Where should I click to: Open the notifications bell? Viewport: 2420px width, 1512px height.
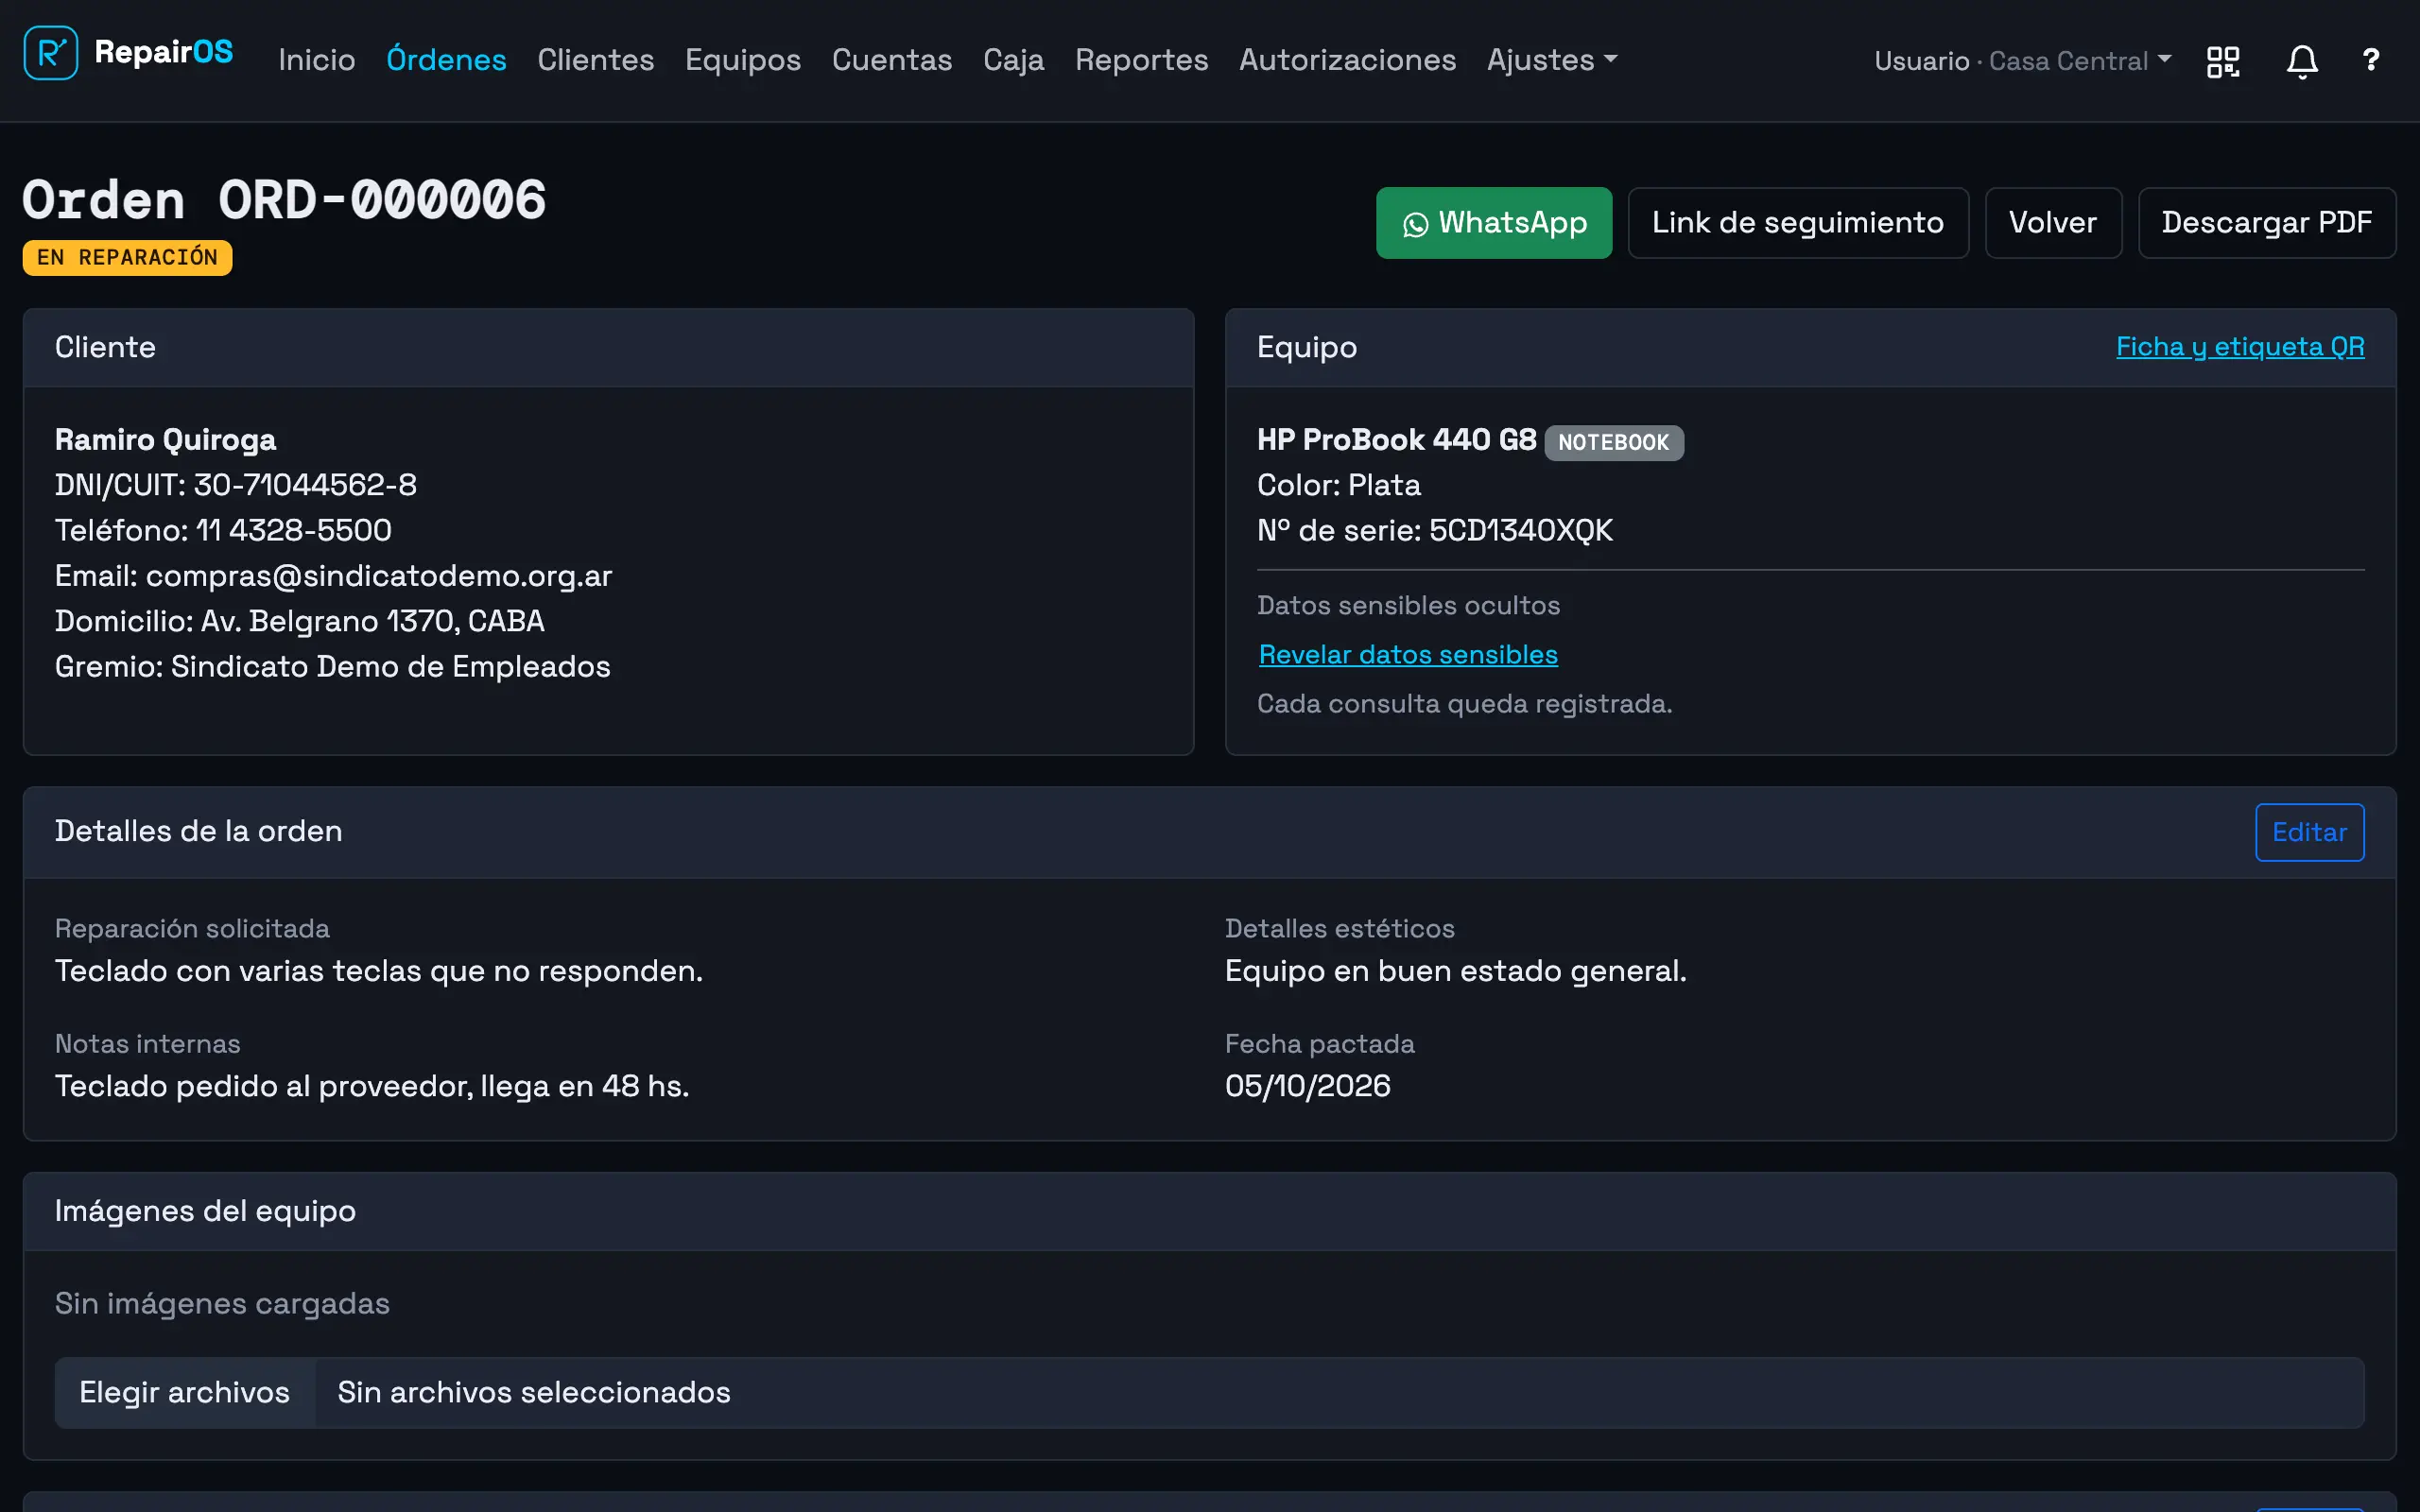[2302, 61]
